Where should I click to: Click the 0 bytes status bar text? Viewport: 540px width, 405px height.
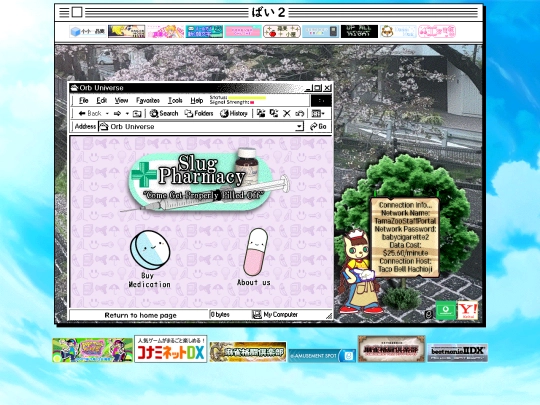click(220, 314)
